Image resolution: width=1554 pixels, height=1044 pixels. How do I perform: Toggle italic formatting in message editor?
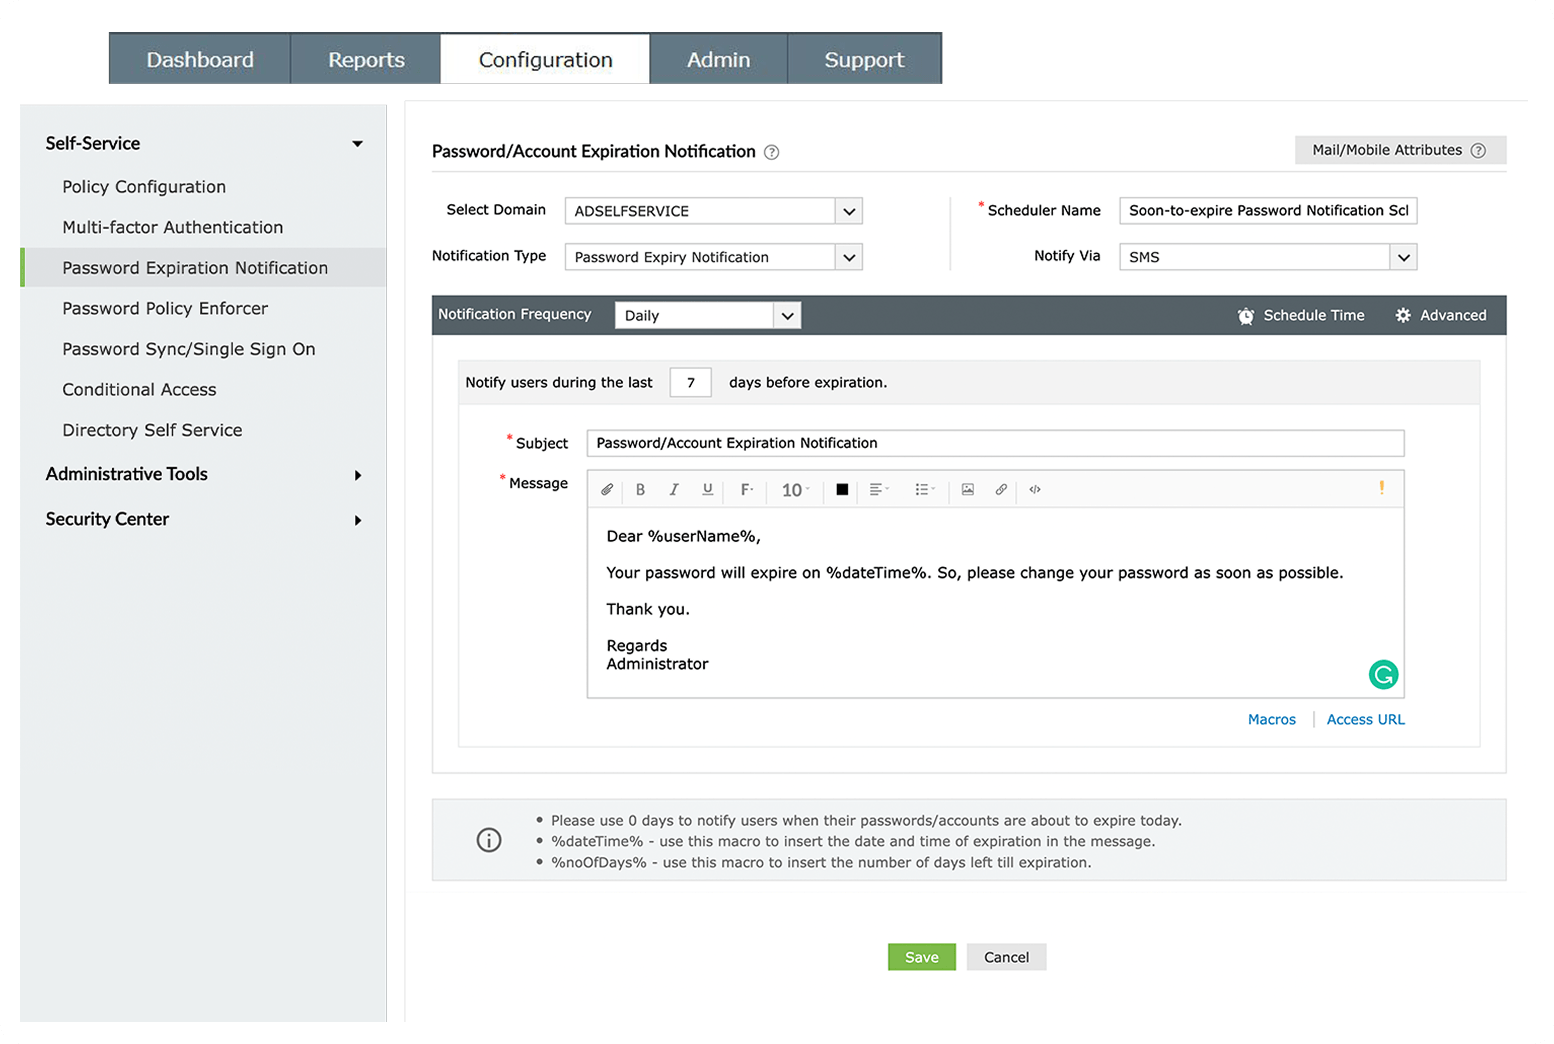click(674, 490)
